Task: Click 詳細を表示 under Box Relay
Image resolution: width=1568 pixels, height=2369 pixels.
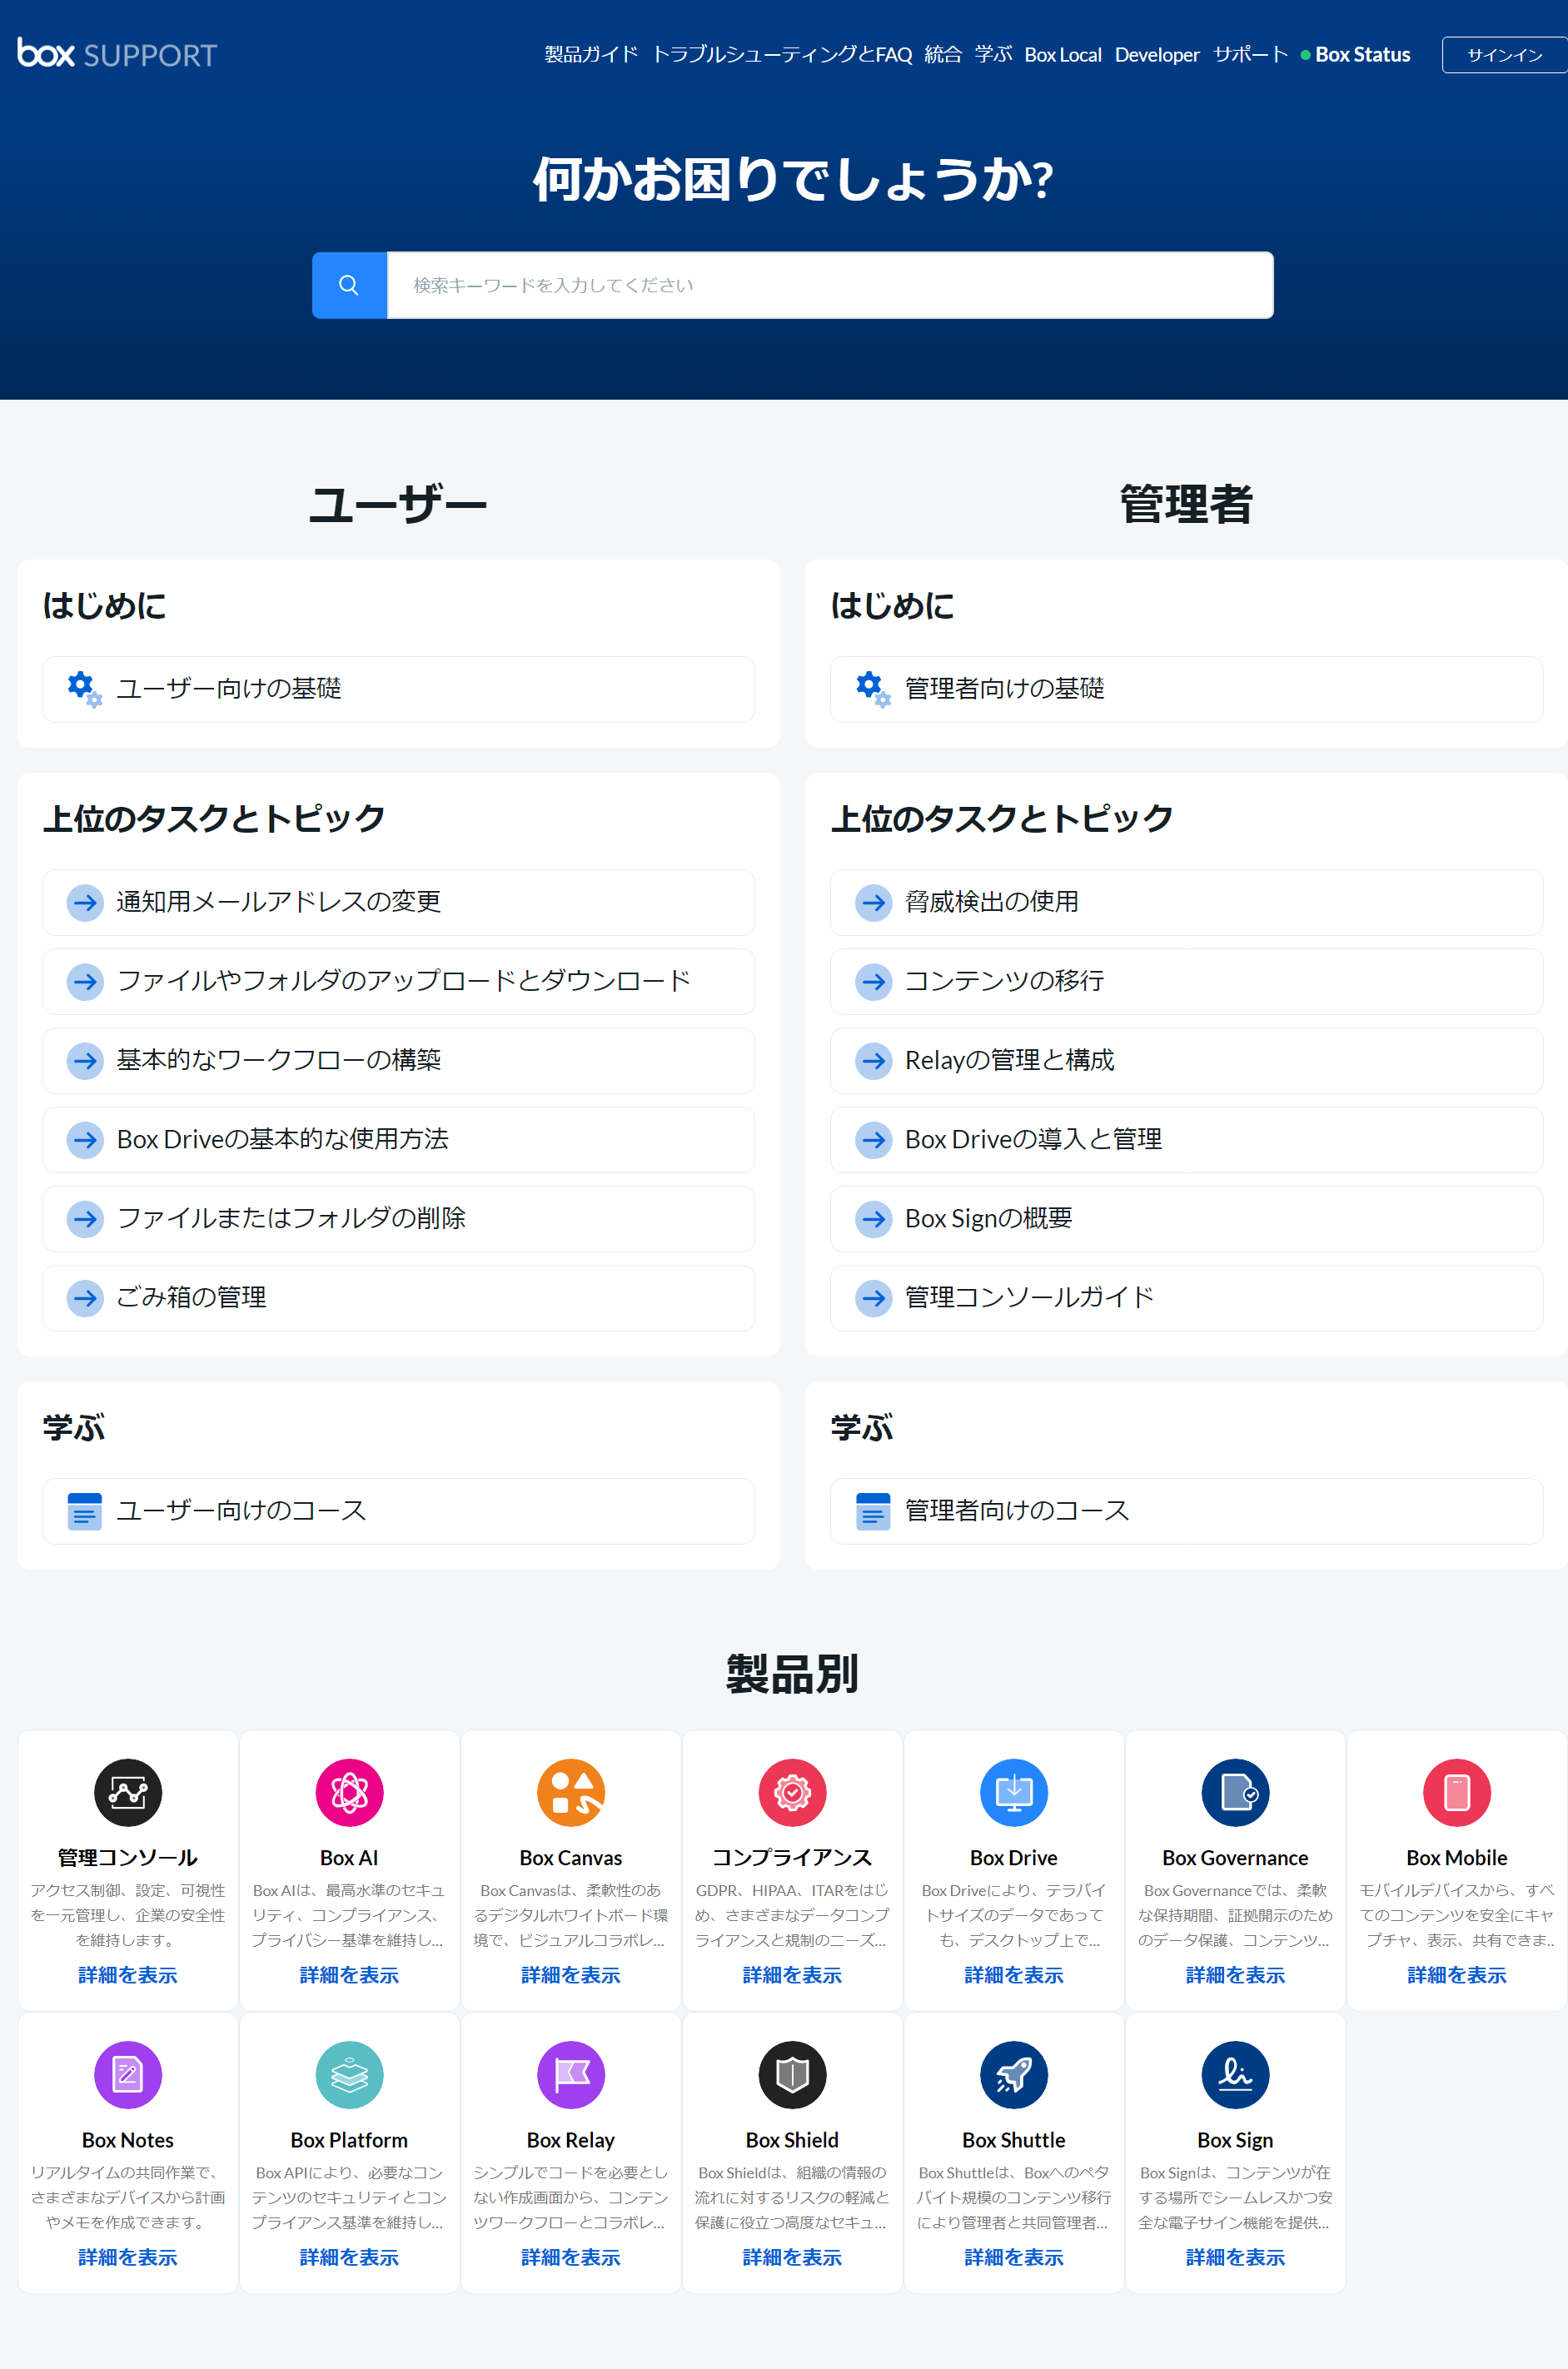Action: click(x=571, y=2257)
